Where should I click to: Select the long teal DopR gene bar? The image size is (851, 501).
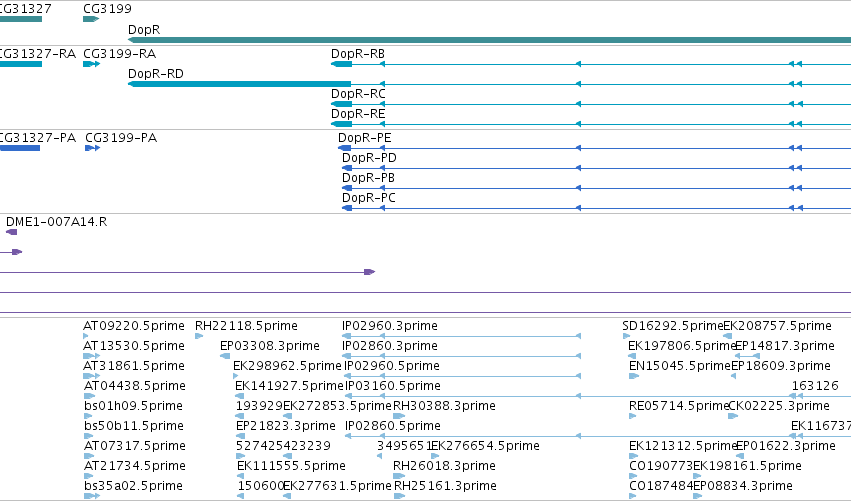click(489, 40)
